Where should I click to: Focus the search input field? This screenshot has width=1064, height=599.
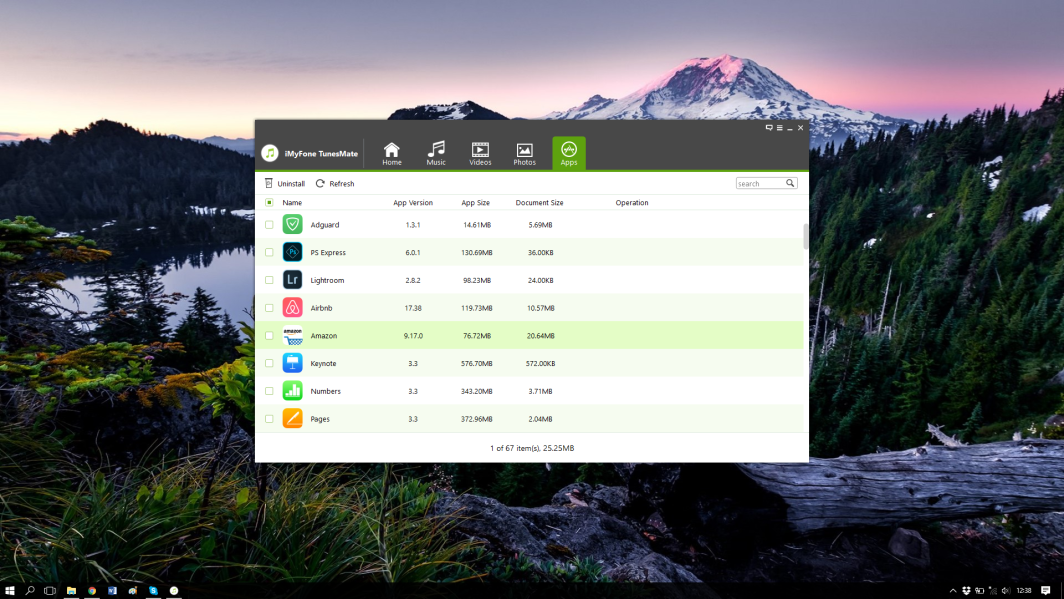point(760,184)
